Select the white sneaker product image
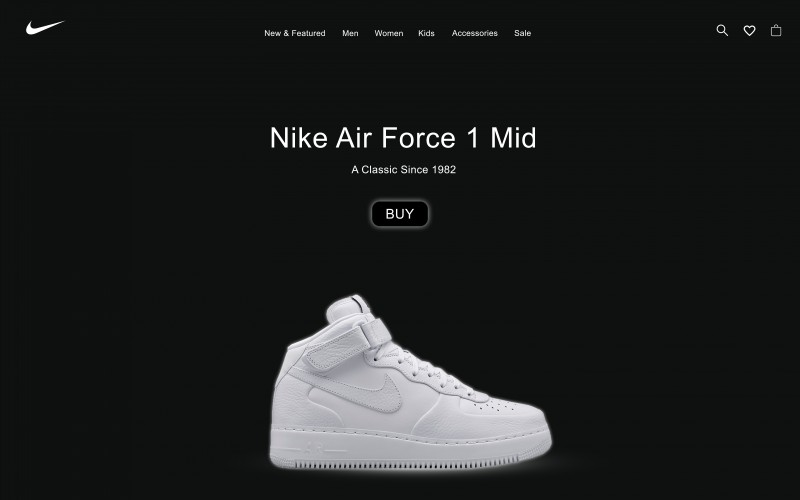Screen dimensions: 800x500 (410, 381)
